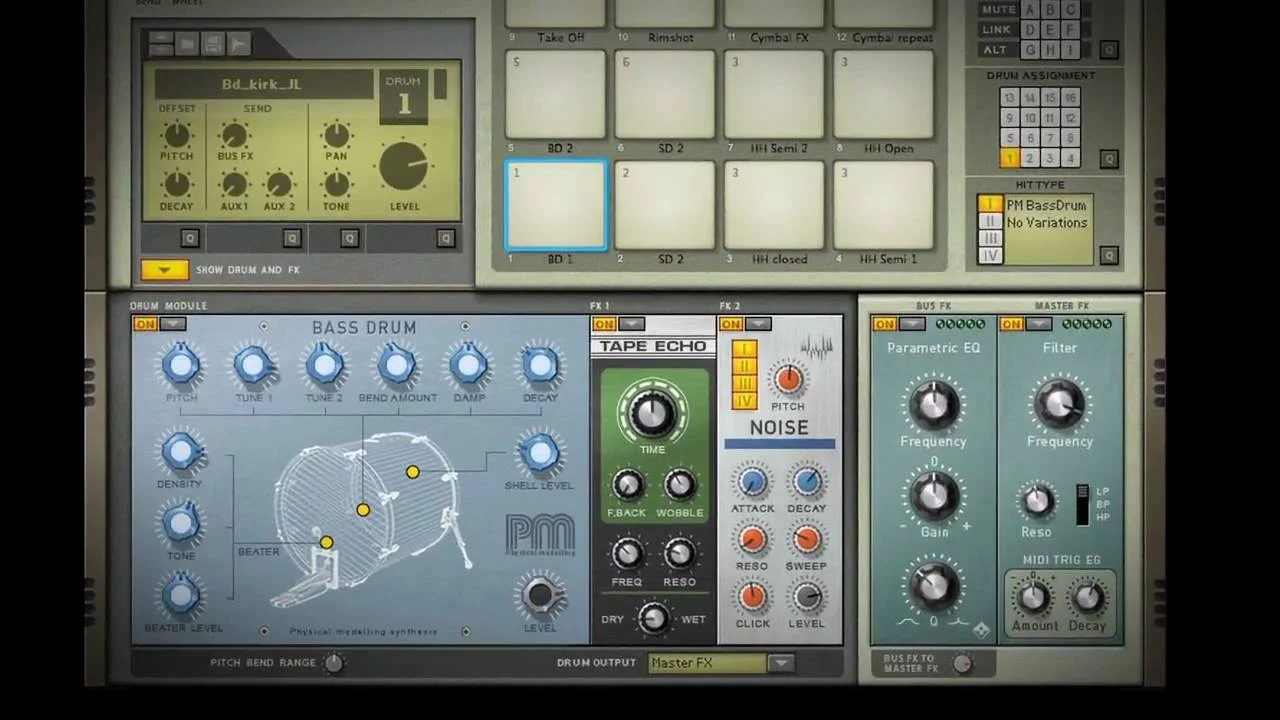Enable the MUTE pad group button

click(x=998, y=9)
